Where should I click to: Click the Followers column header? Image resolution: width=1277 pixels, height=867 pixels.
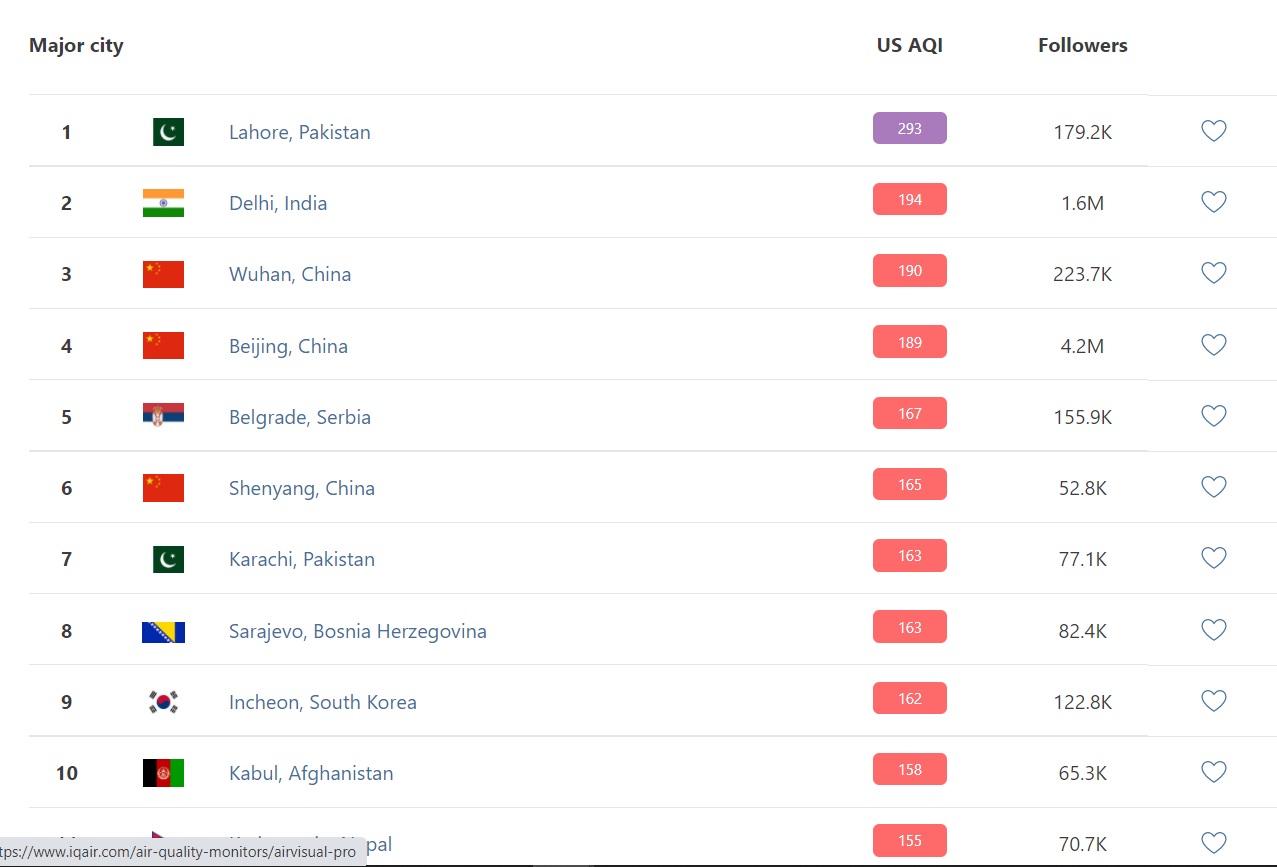point(1082,45)
